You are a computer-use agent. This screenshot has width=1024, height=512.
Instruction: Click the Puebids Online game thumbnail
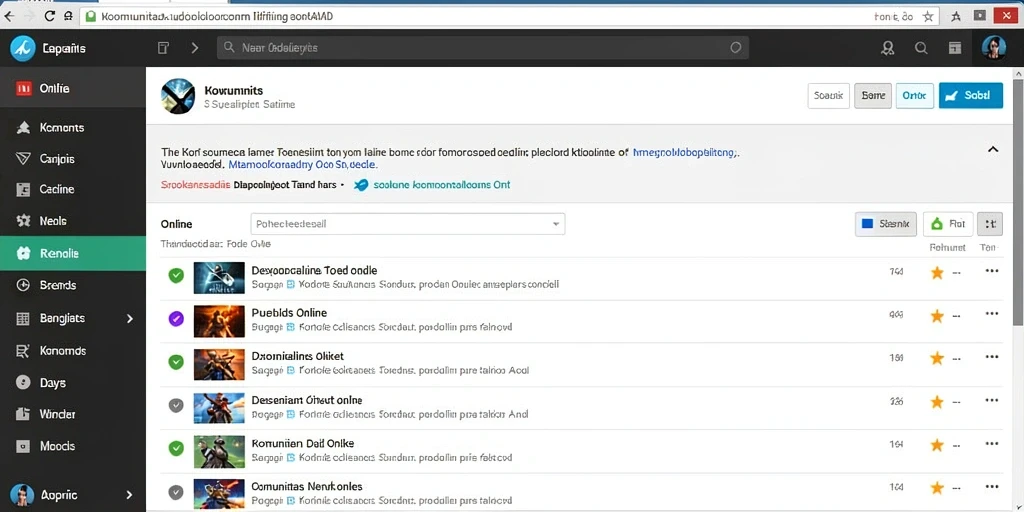[219, 321]
